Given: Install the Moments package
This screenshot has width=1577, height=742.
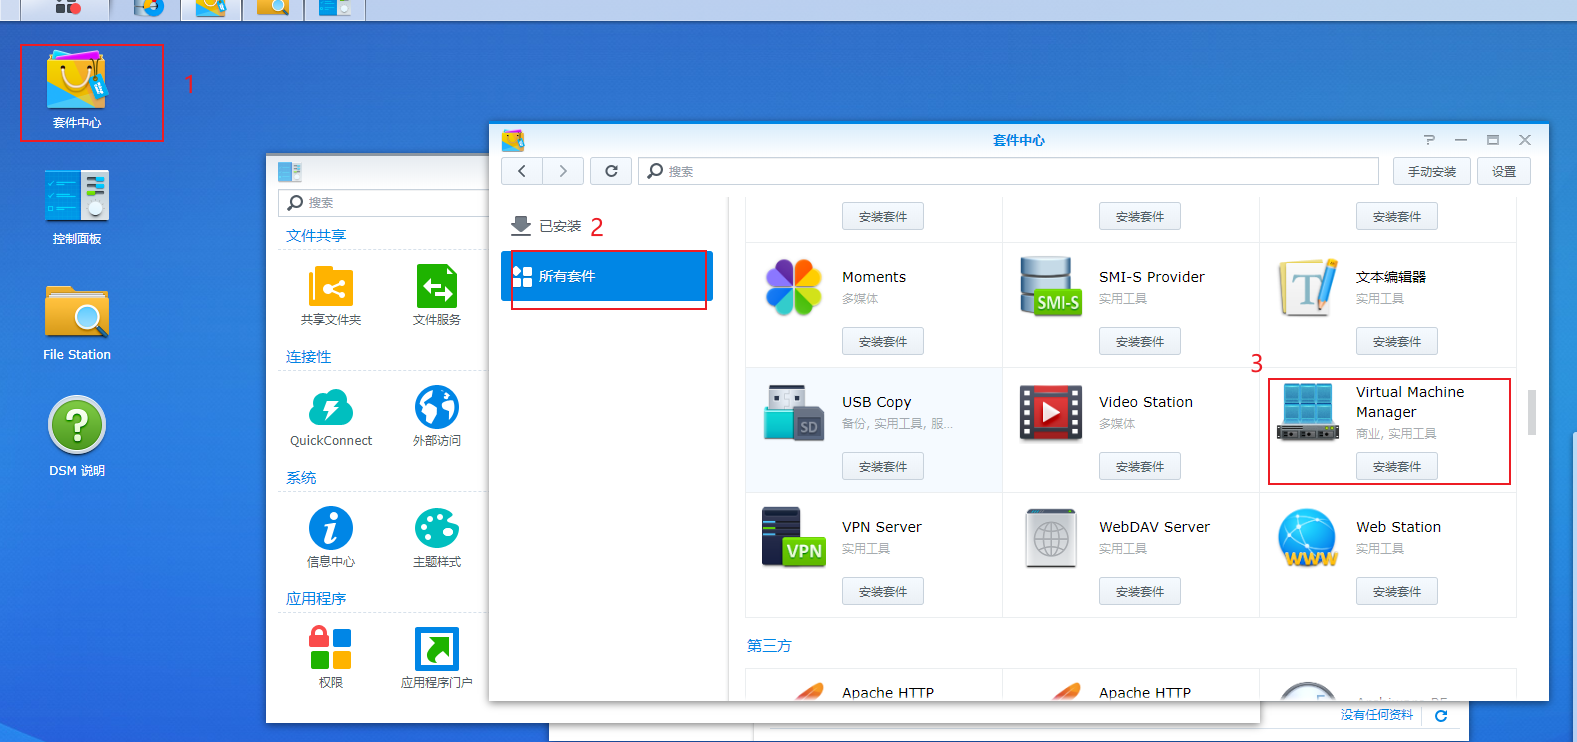Looking at the screenshot, I should click(883, 341).
